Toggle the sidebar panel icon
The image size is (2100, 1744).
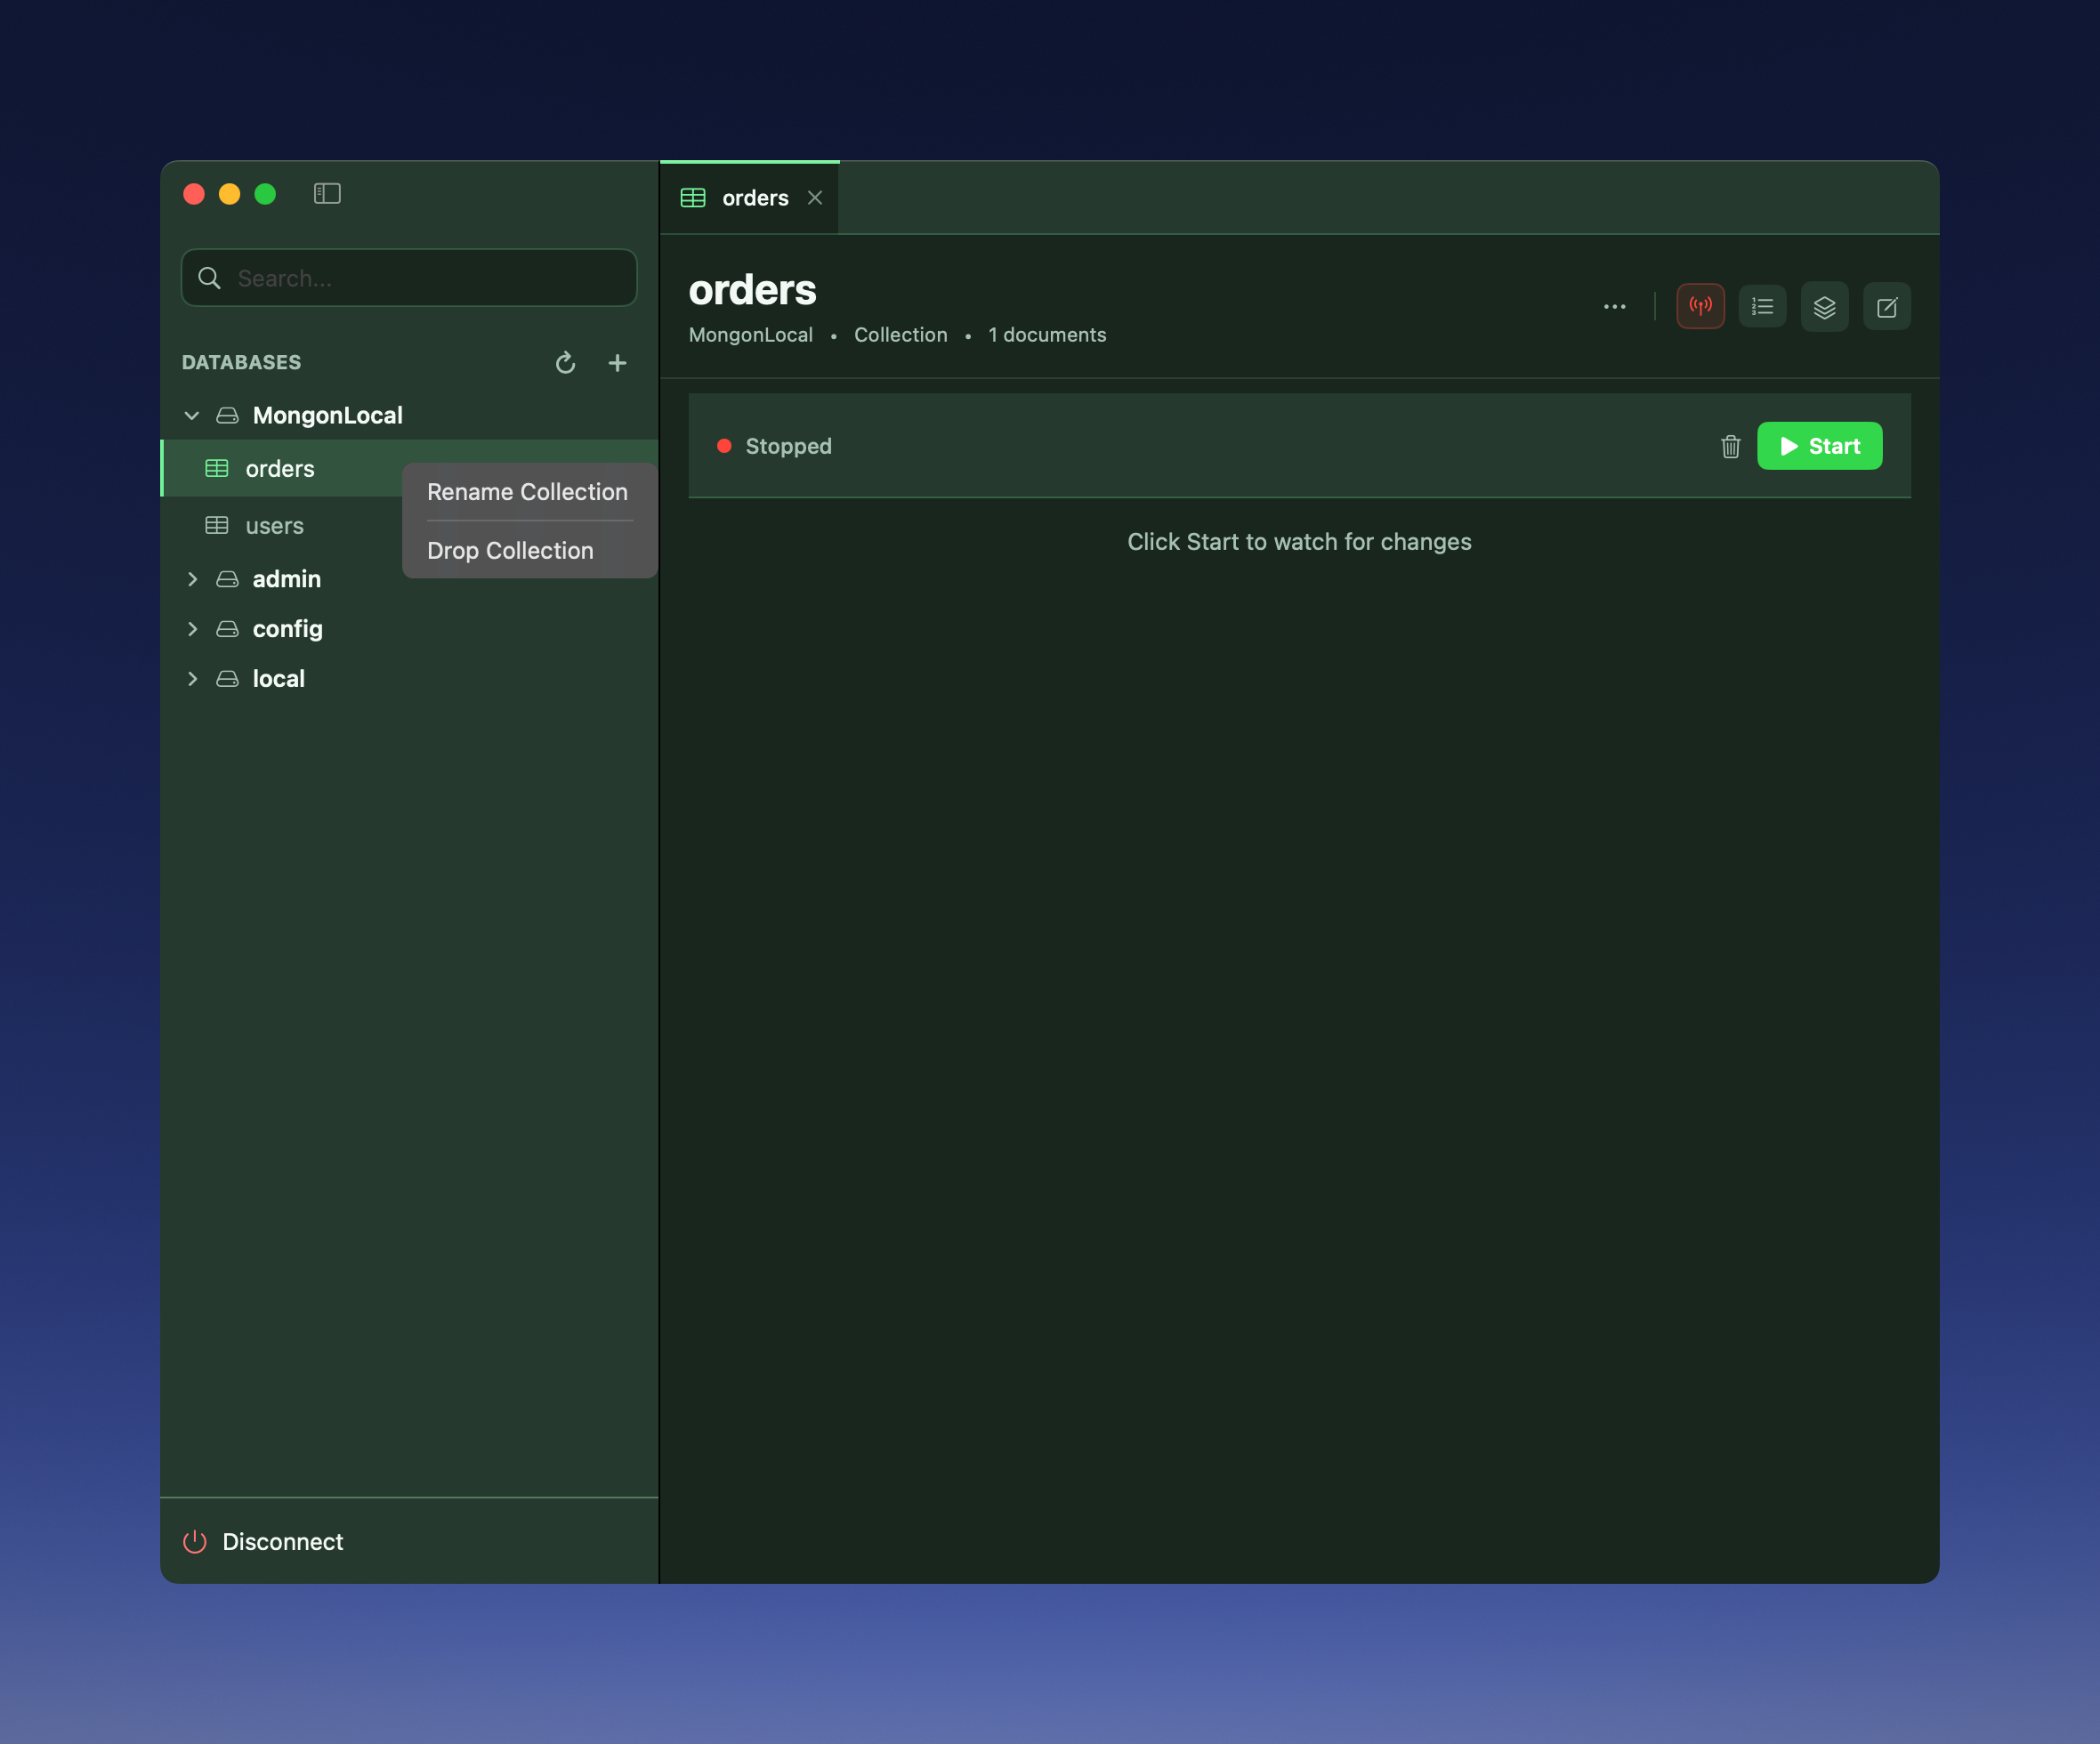327,194
